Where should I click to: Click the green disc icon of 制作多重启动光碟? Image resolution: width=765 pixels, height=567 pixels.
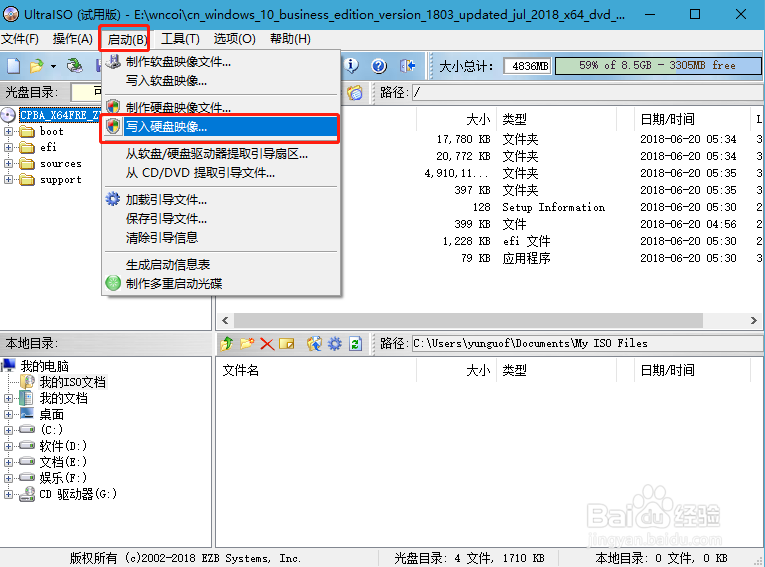coord(113,283)
